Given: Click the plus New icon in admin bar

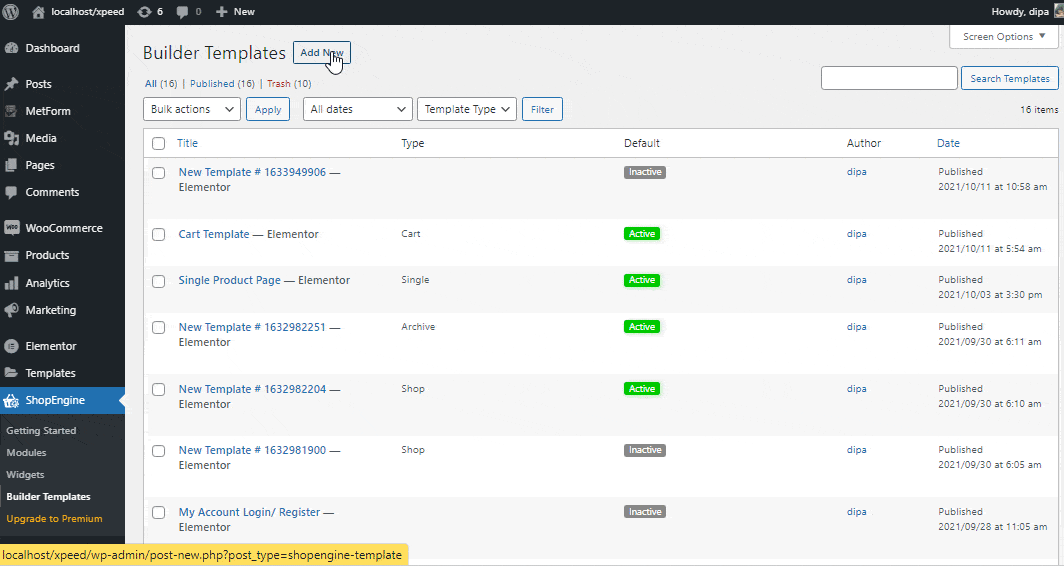Looking at the screenshot, I should [221, 12].
